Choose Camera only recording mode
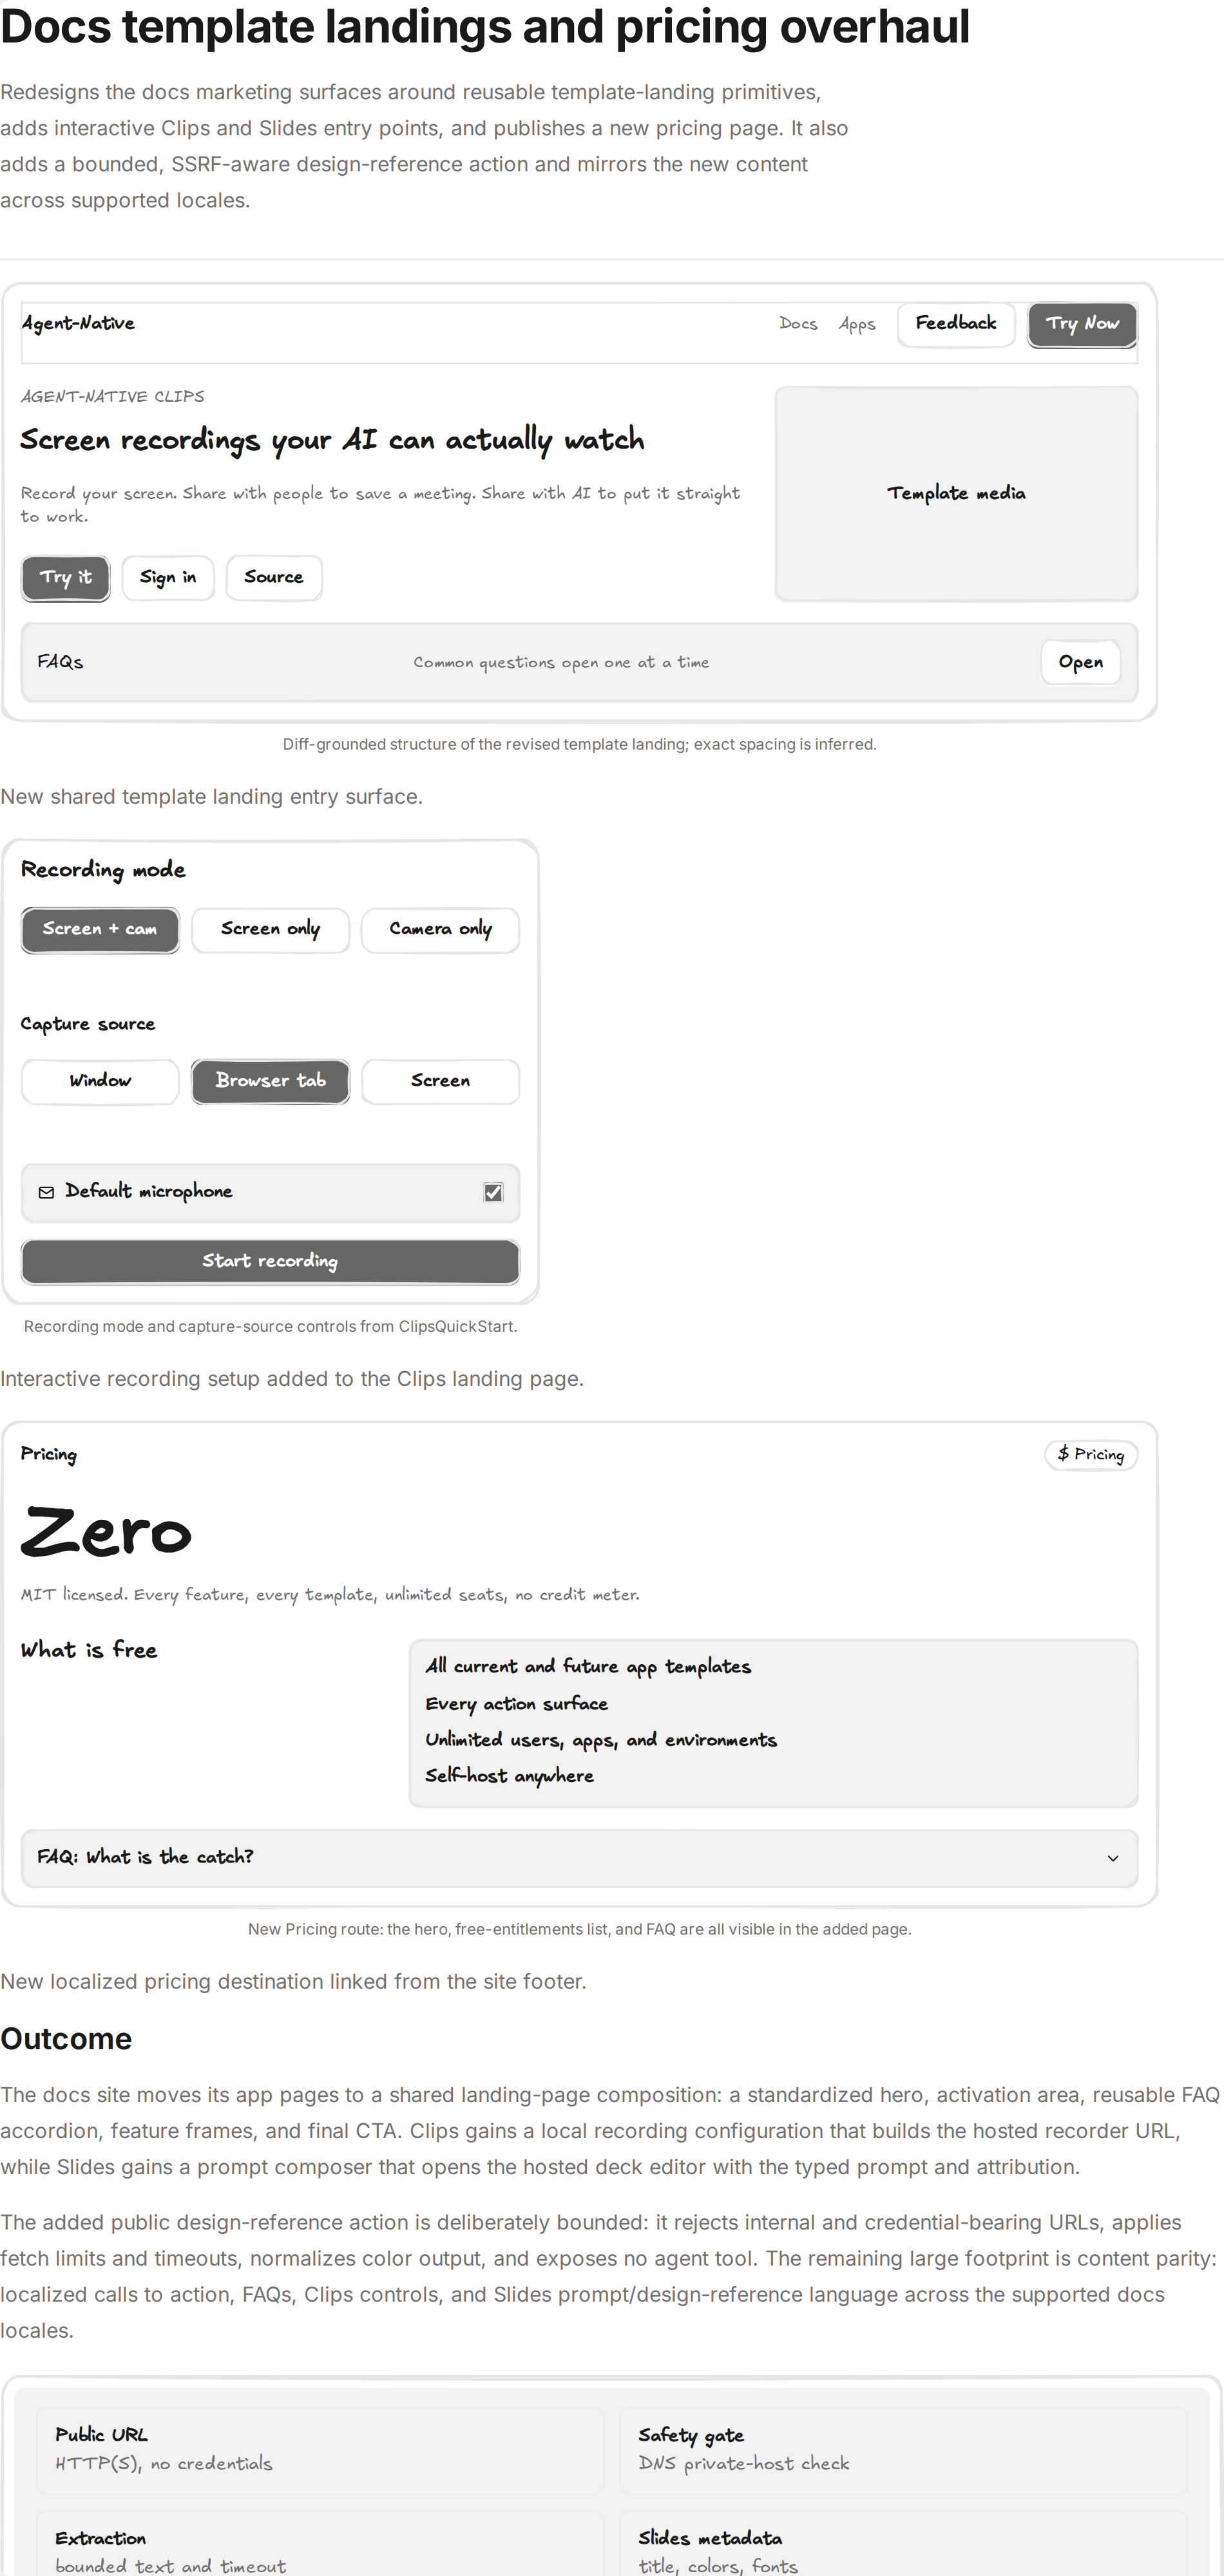This screenshot has width=1224, height=2576. pyautogui.click(x=440, y=930)
